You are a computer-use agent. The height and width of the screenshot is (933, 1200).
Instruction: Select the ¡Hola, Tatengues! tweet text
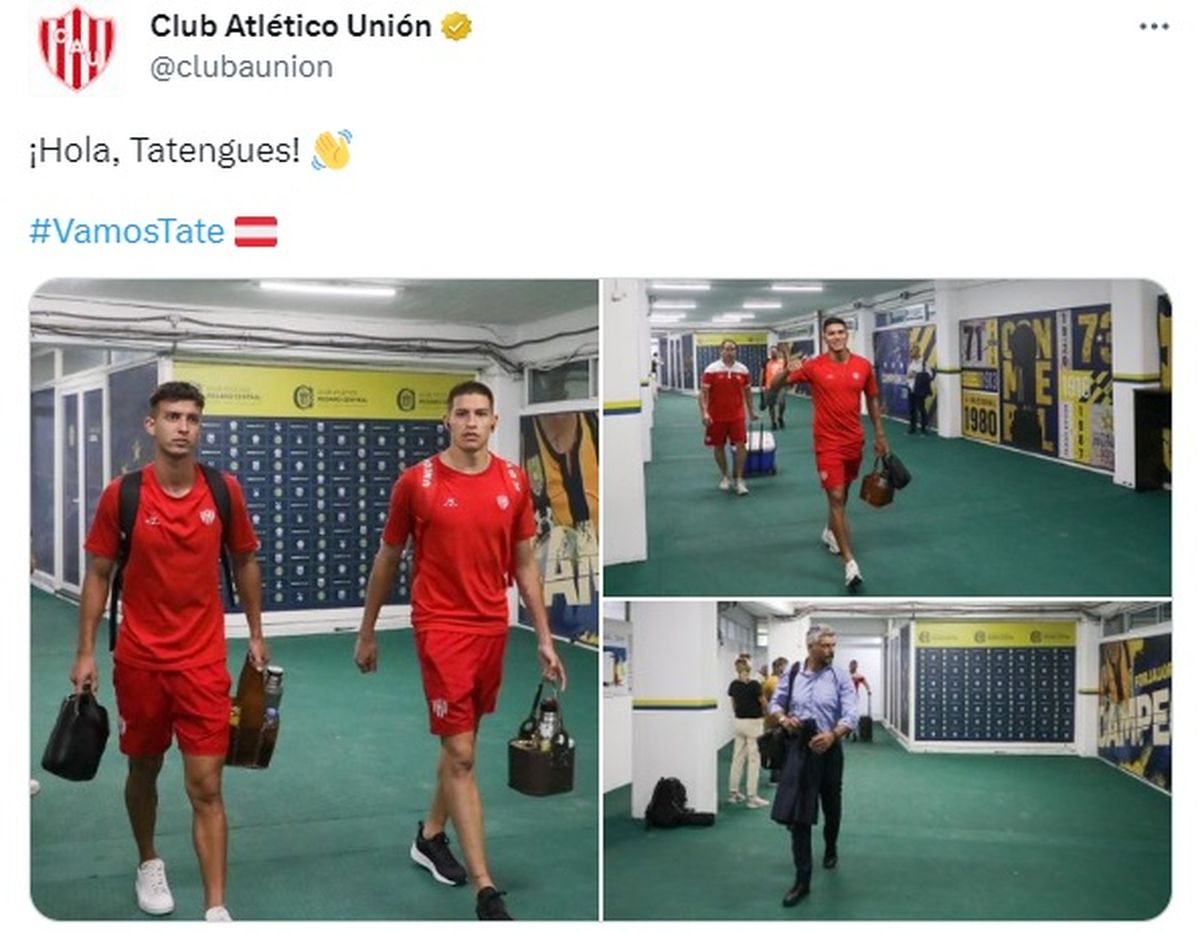click(165, 151)
